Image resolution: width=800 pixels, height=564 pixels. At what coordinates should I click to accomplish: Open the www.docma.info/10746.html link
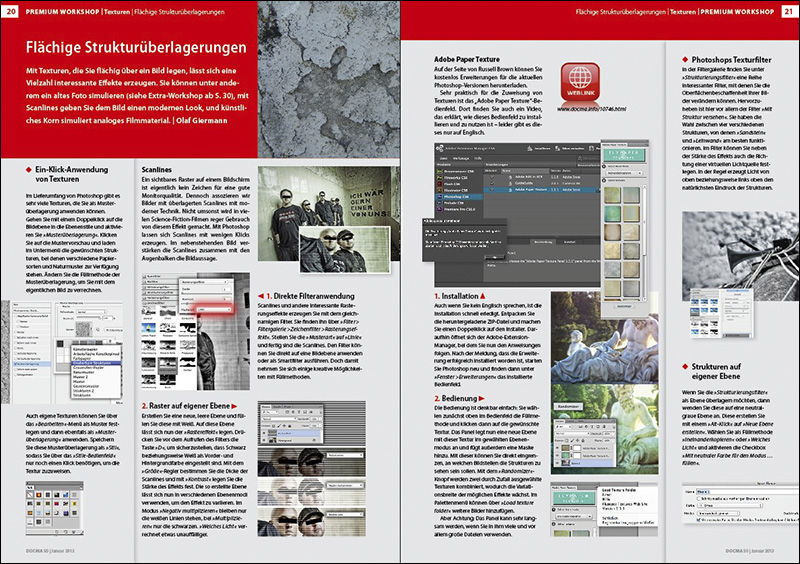tap(591, 109)
